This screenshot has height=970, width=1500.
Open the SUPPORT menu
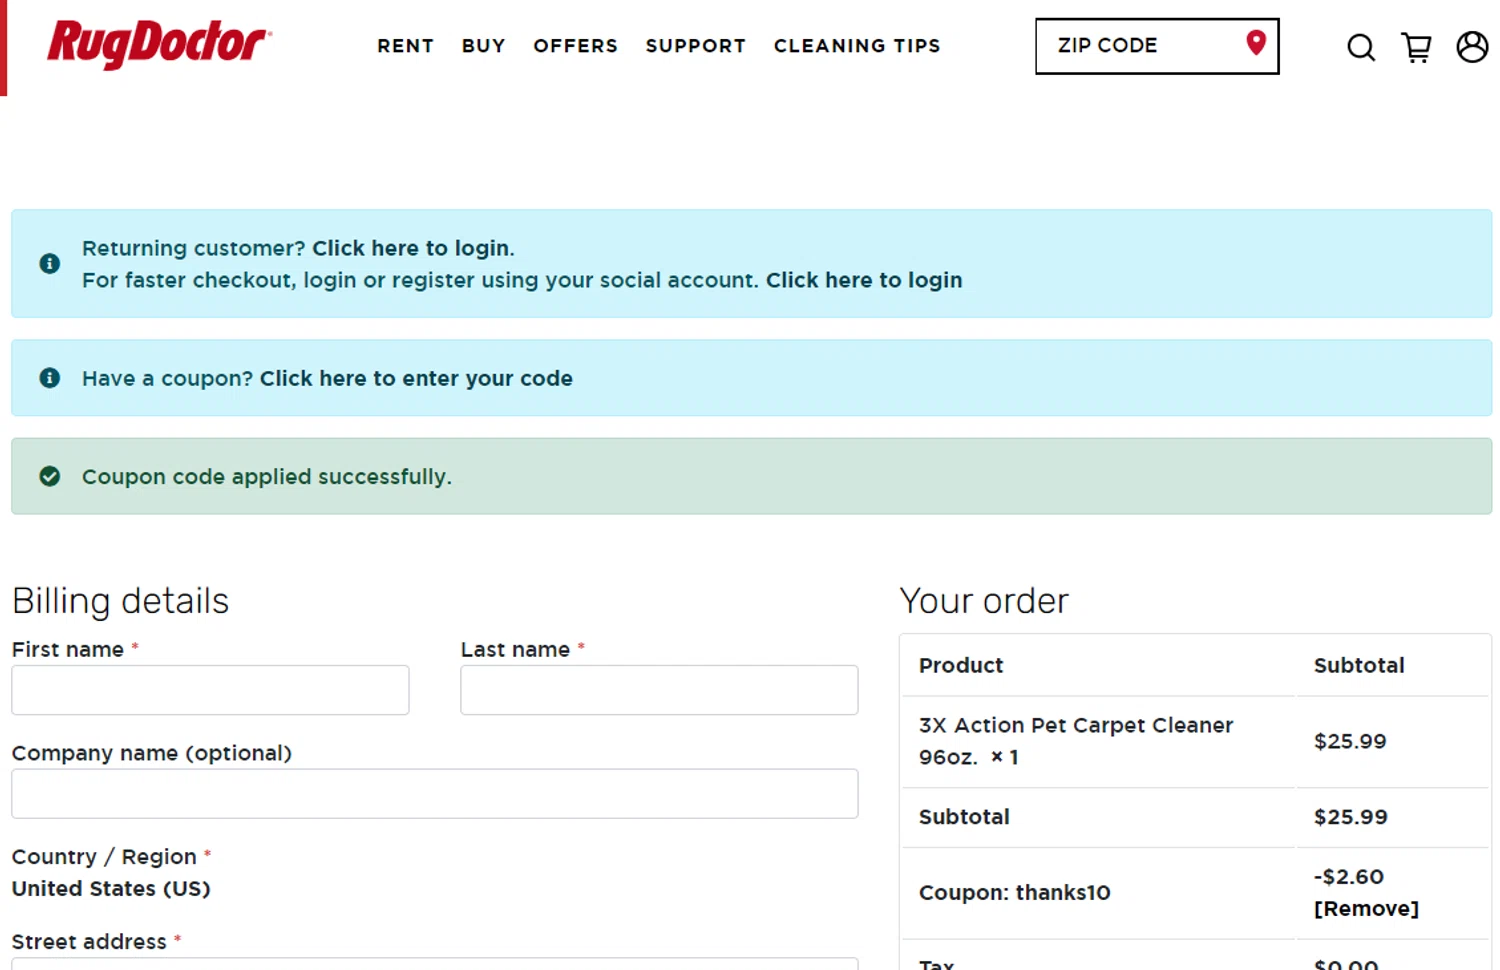[695, 46]
